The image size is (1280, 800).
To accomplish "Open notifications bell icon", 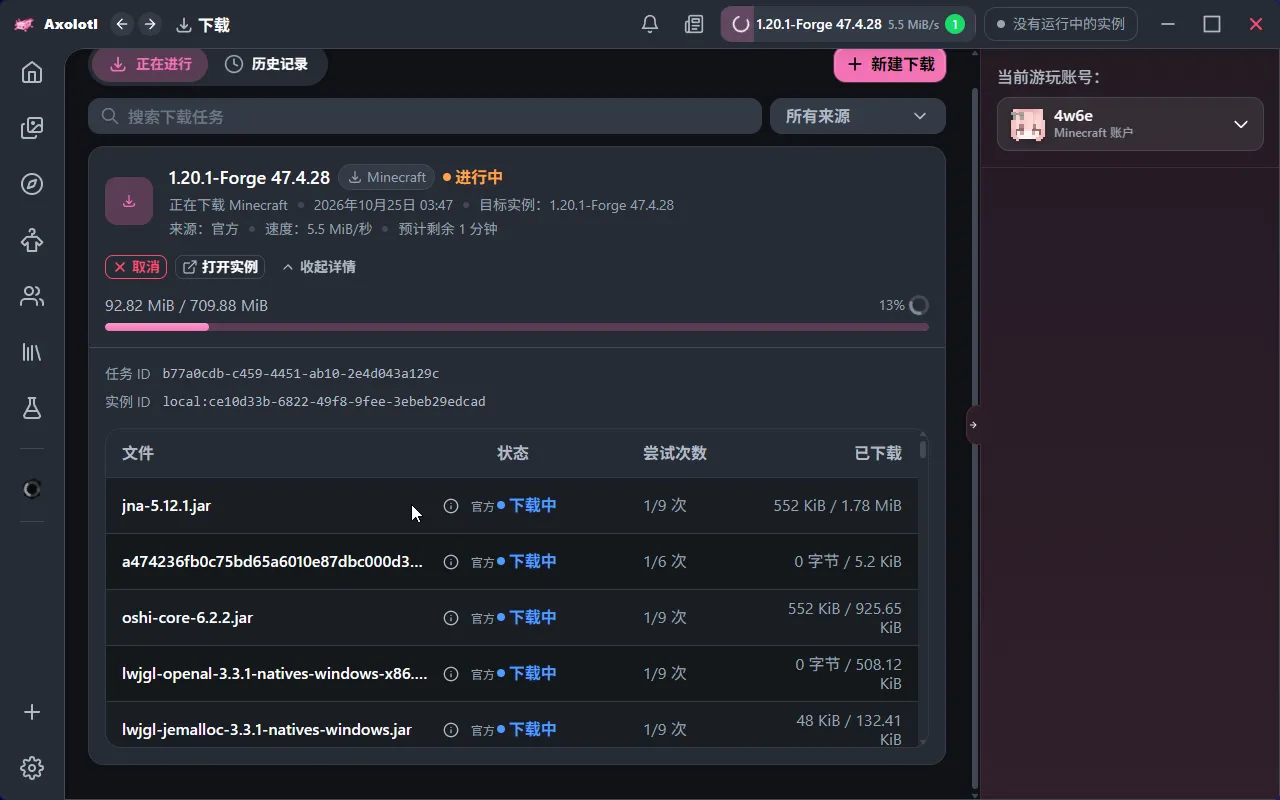I will (650, 24).
